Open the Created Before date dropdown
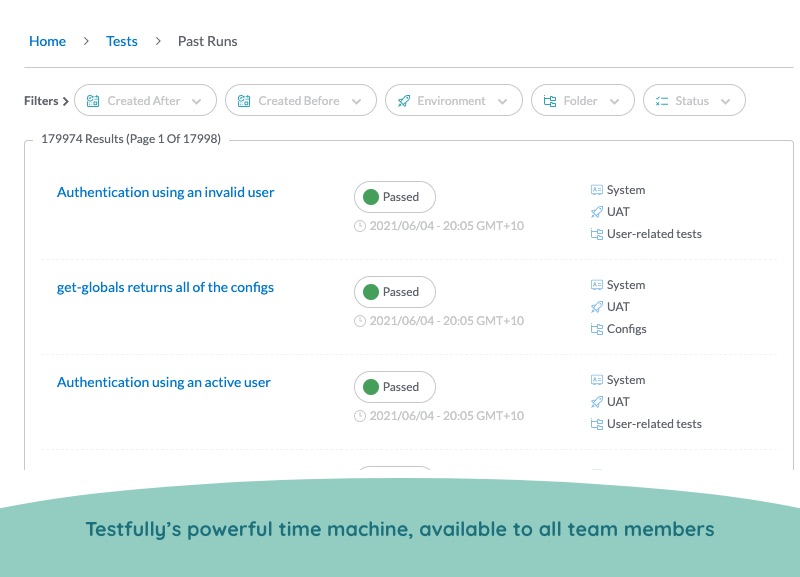The height and width of the screenshot is (577, 800). [x=301, y=101]
